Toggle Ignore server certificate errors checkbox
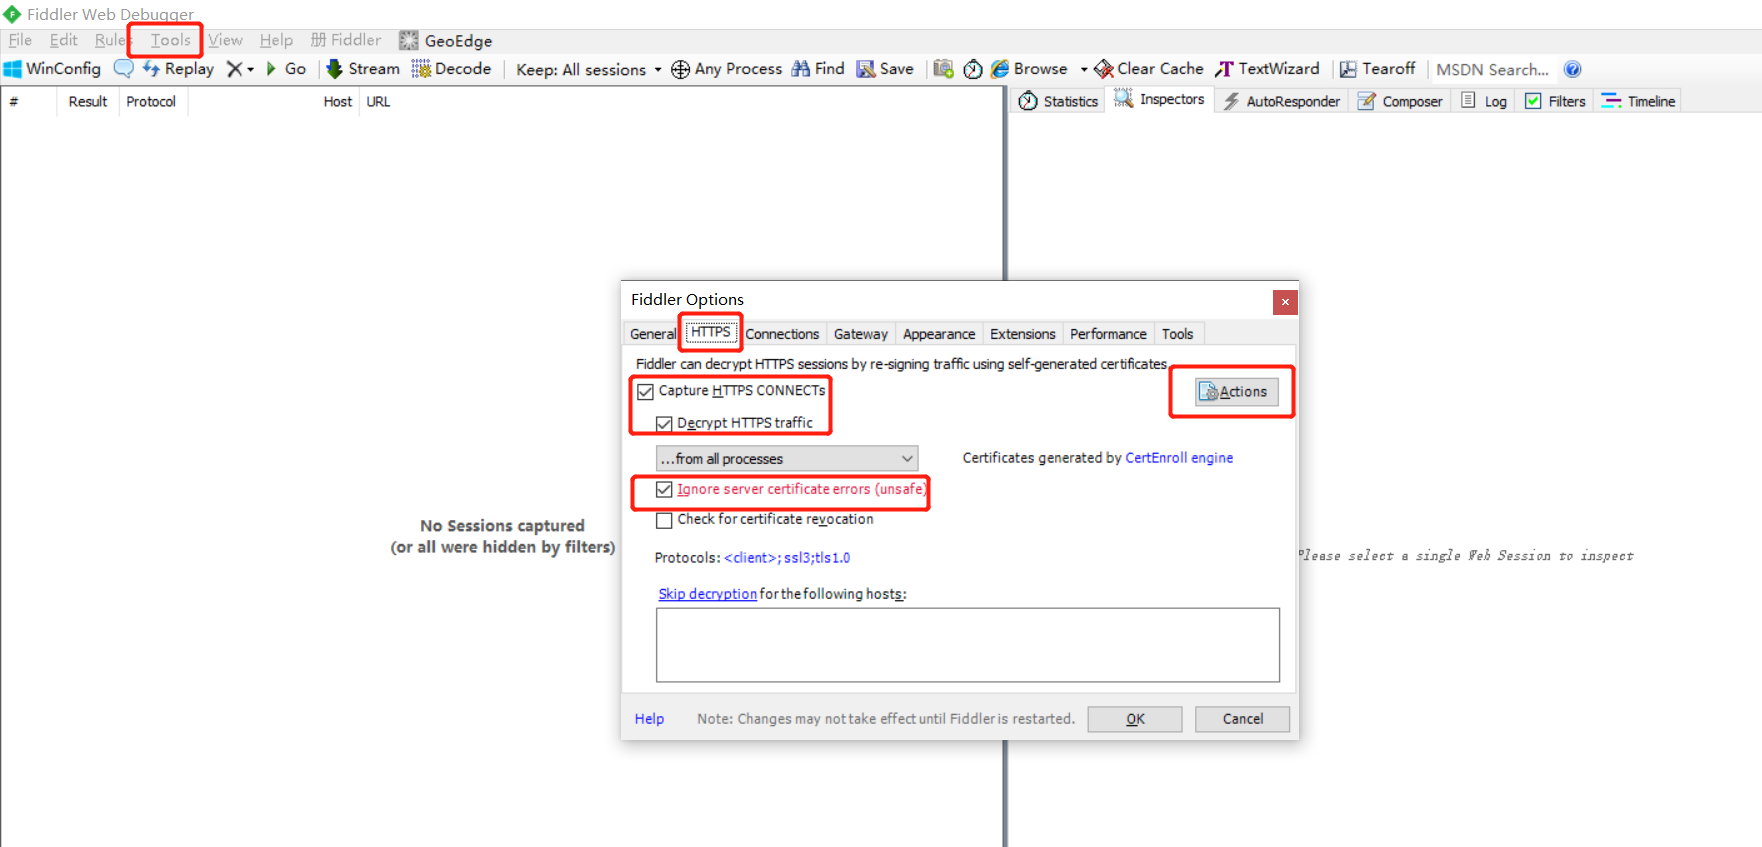 coord(664,489)
